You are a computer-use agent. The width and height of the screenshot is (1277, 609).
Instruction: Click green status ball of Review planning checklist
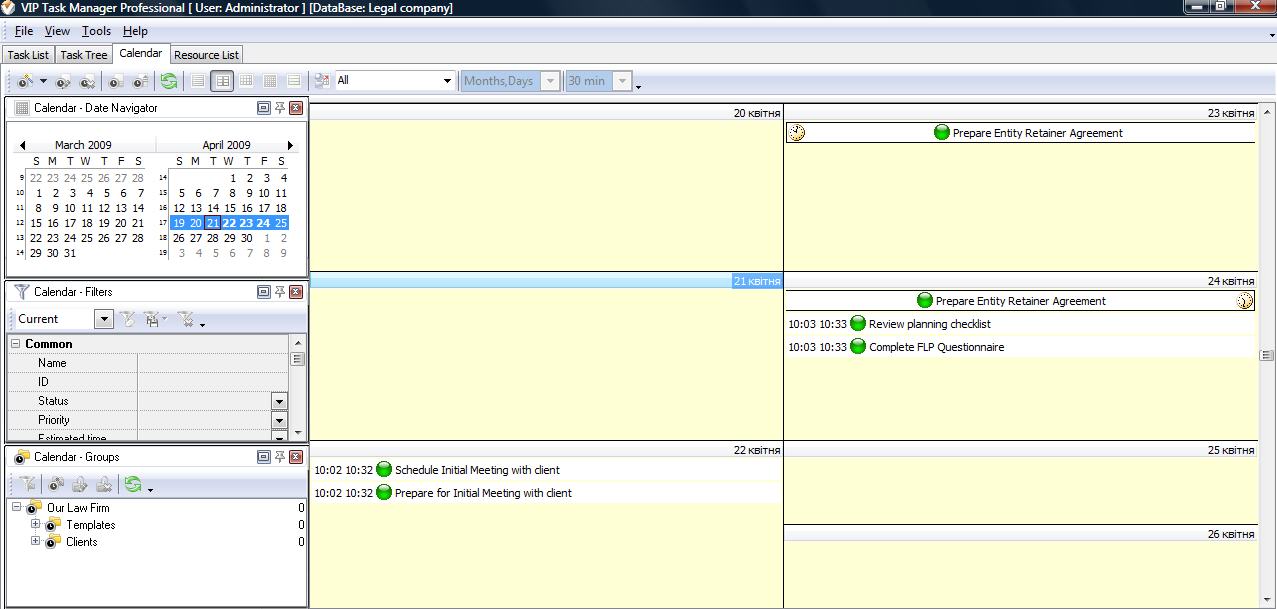[x=857, y=324]
